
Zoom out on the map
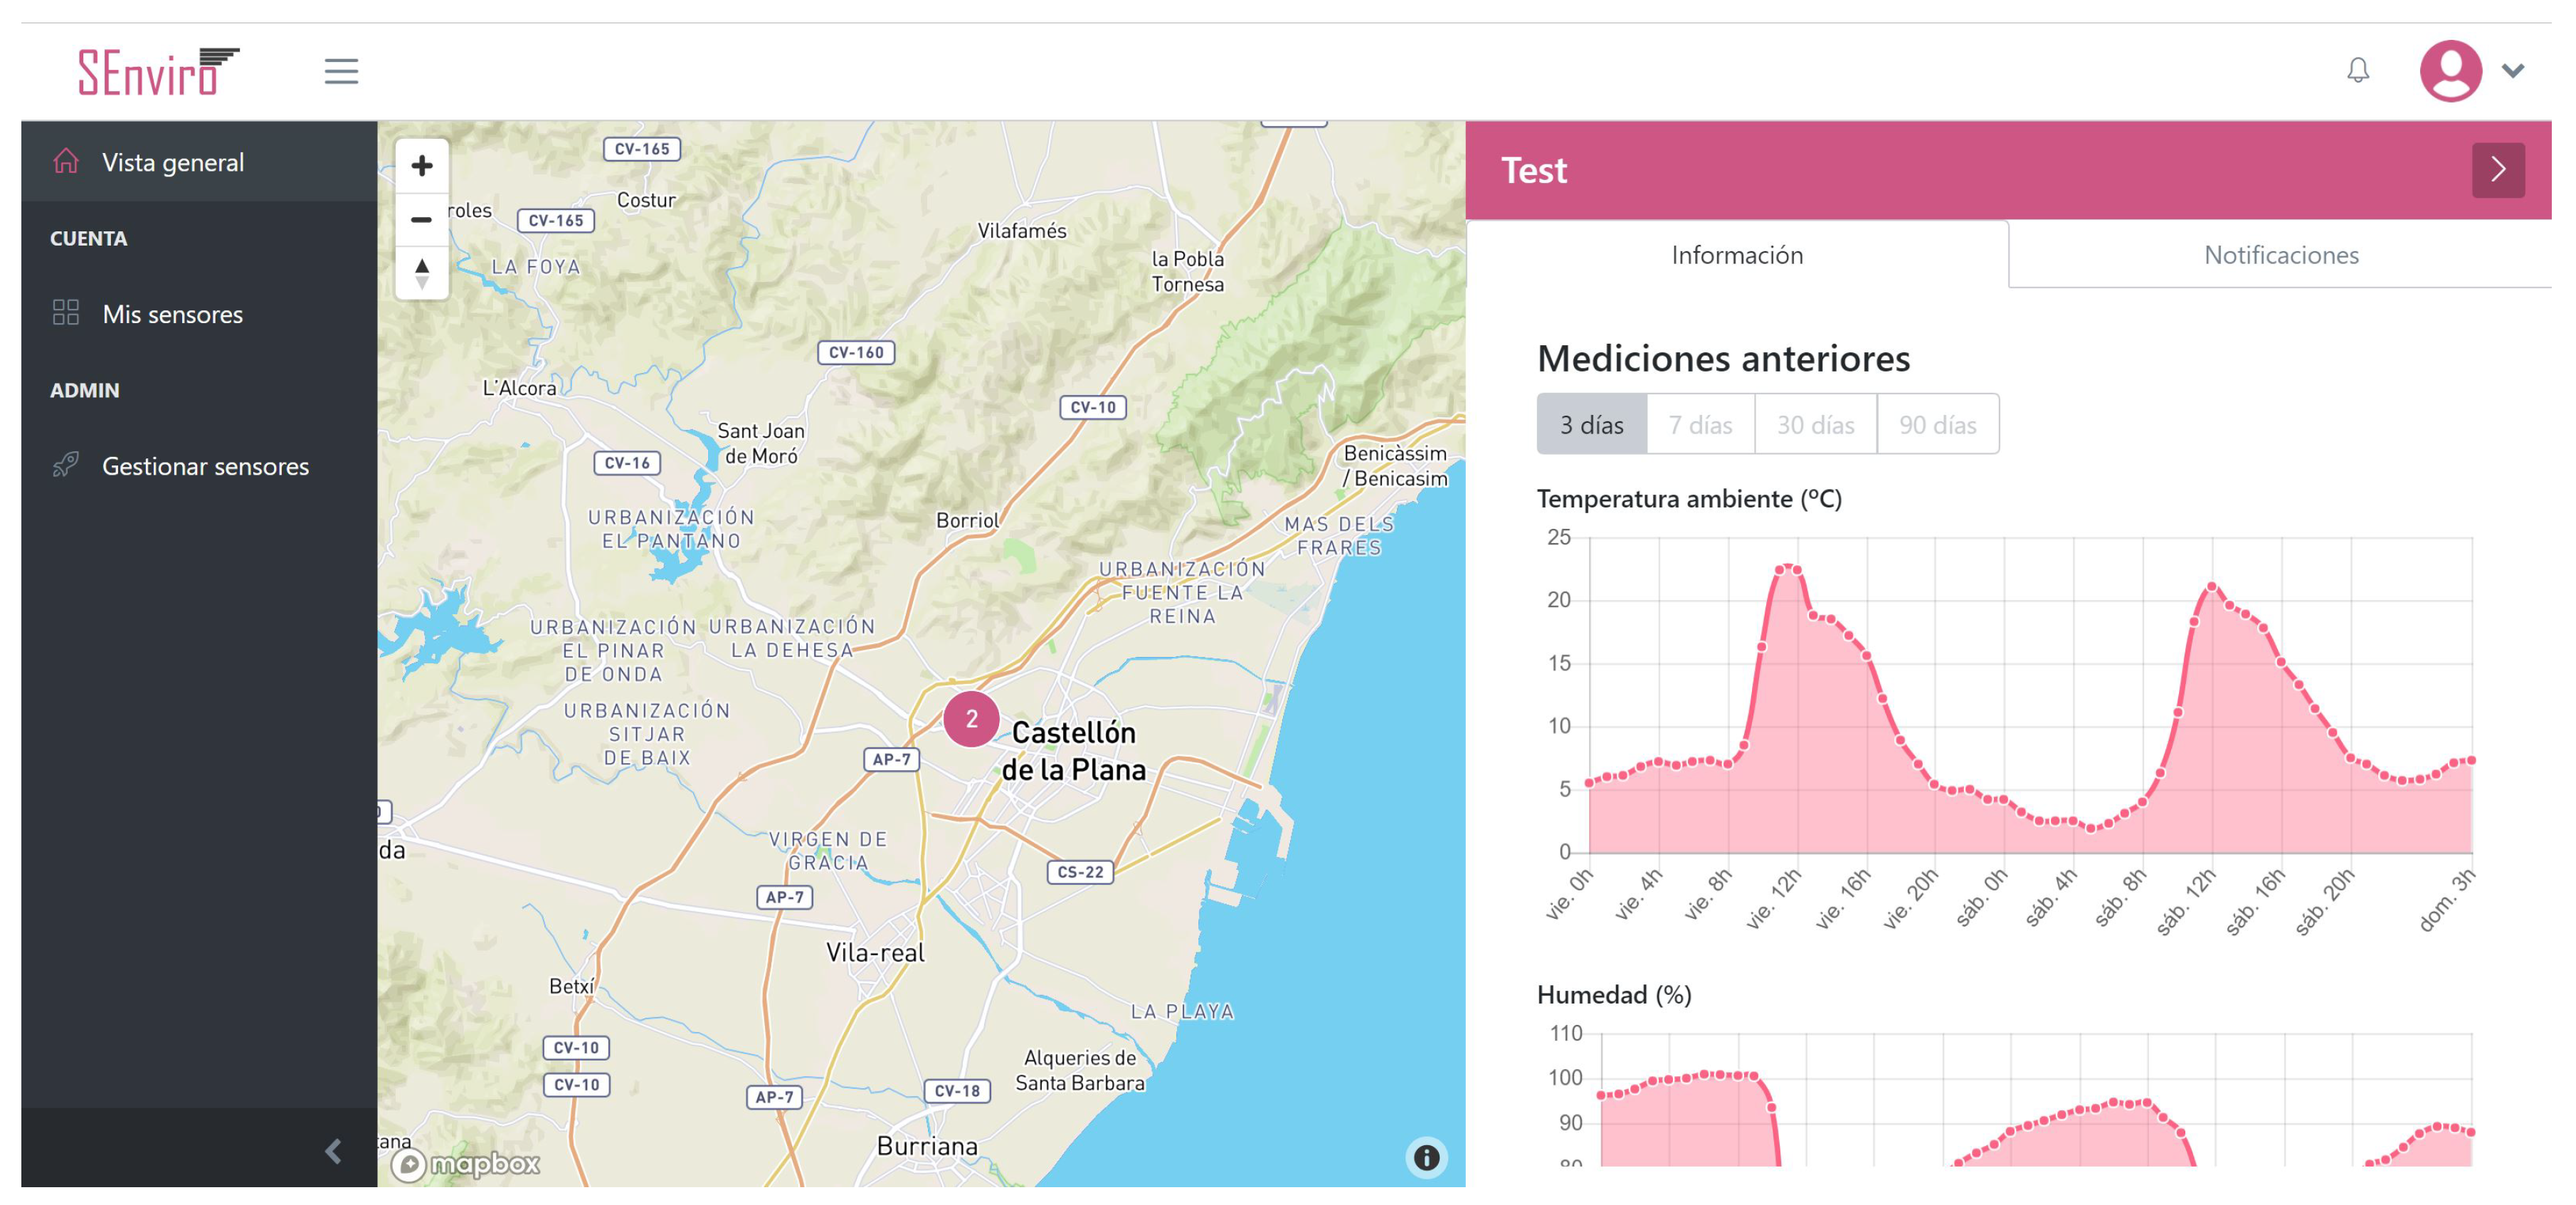(422, 219)
